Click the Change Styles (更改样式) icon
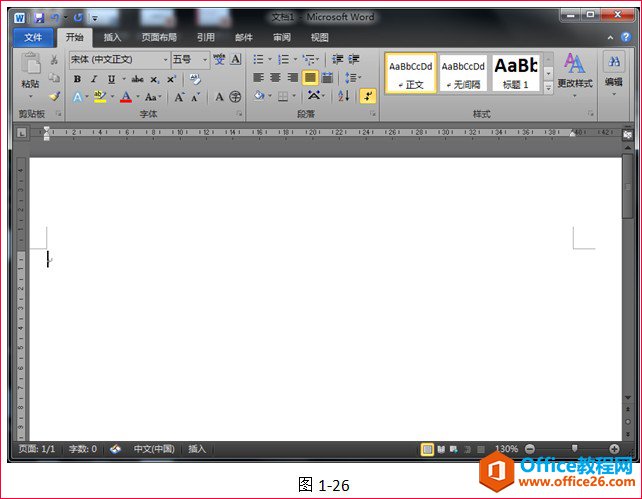 tap(574, 72)
